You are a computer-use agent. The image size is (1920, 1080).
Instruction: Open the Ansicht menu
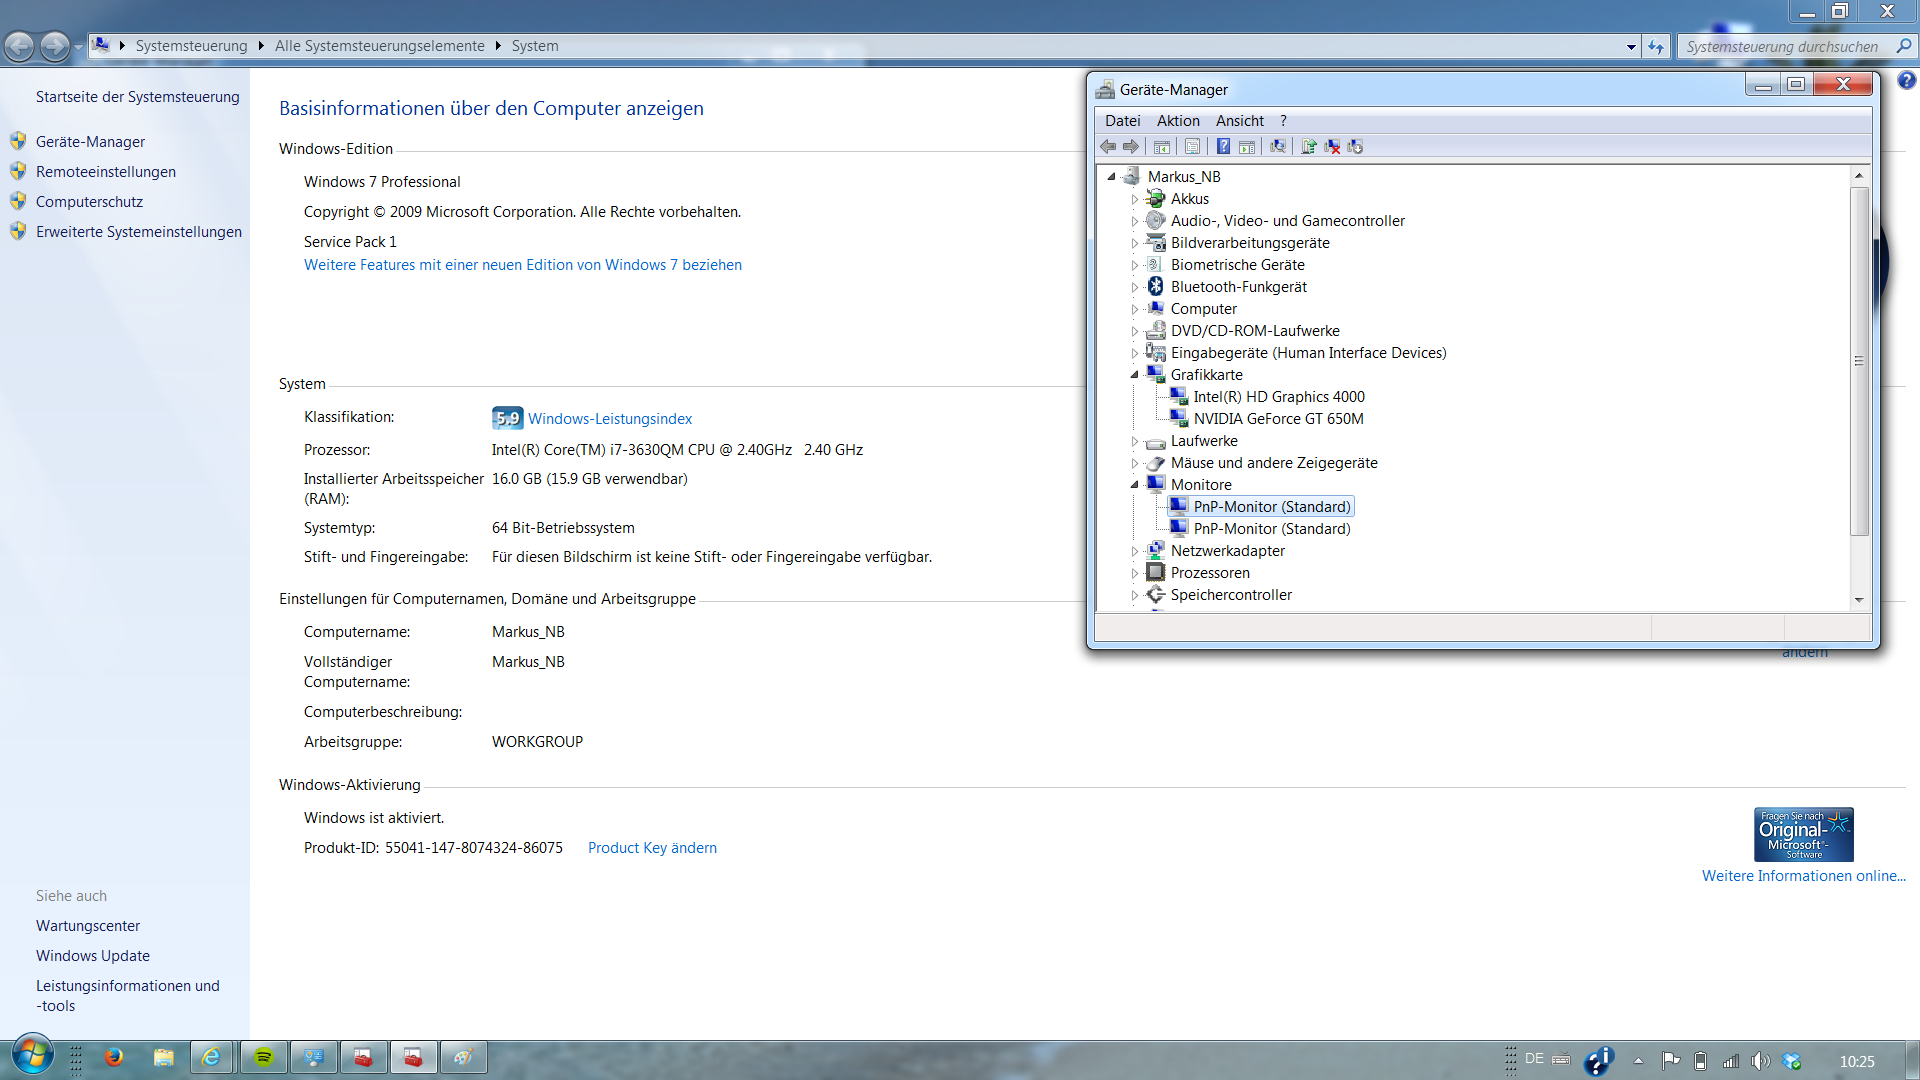pyautogui.click(x=1239, y=121)
